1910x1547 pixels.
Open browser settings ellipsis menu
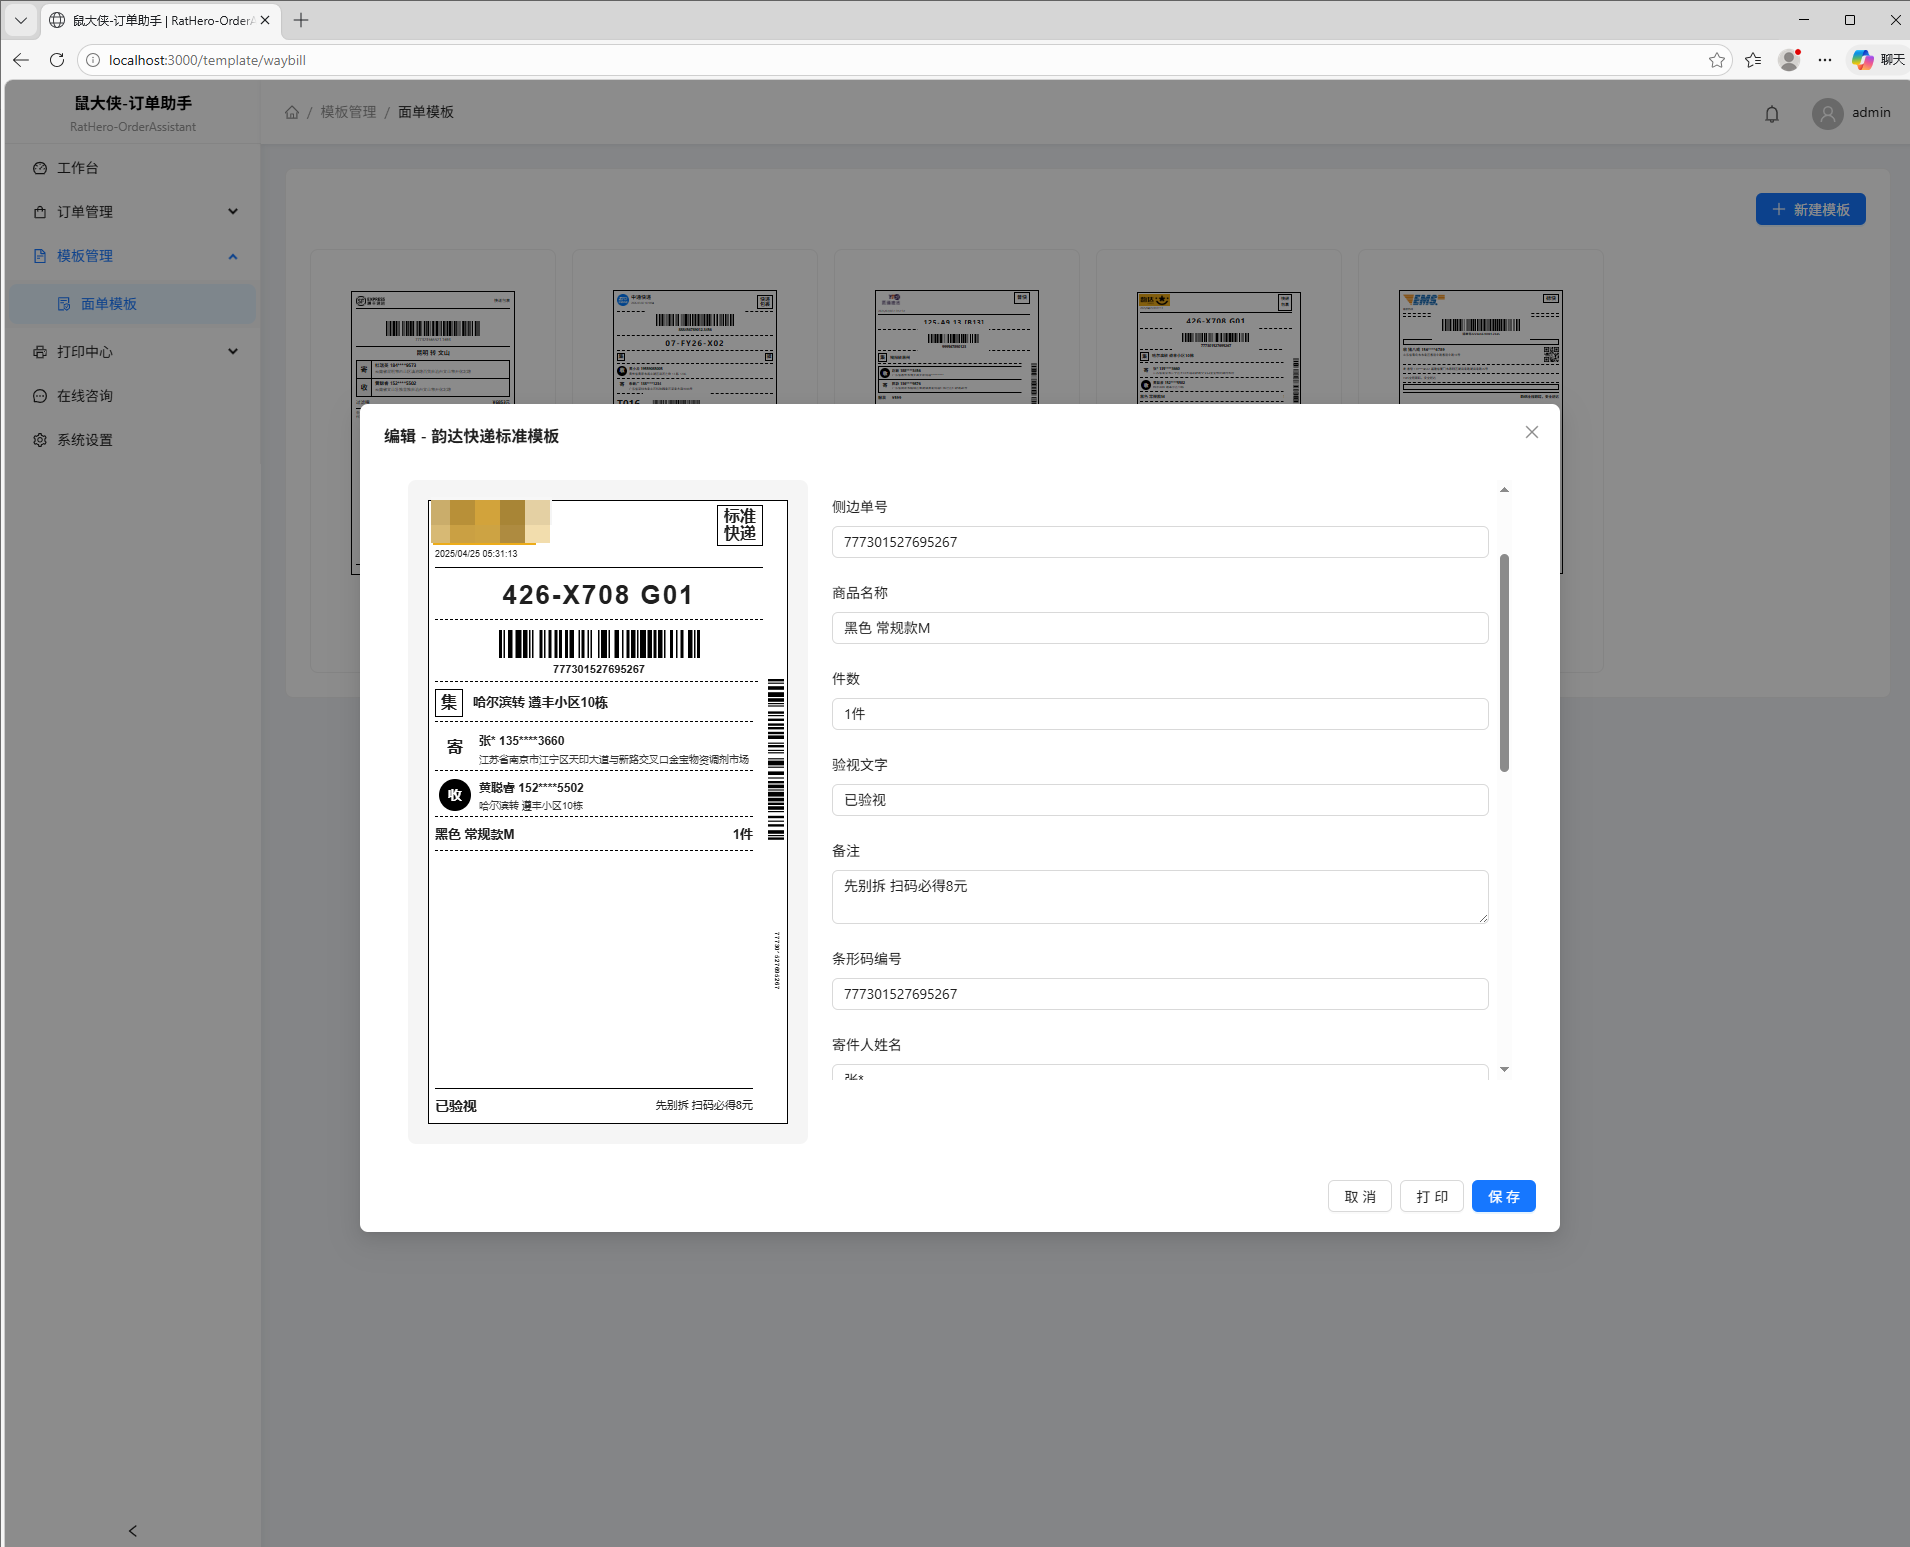(x=1825, y=60)
